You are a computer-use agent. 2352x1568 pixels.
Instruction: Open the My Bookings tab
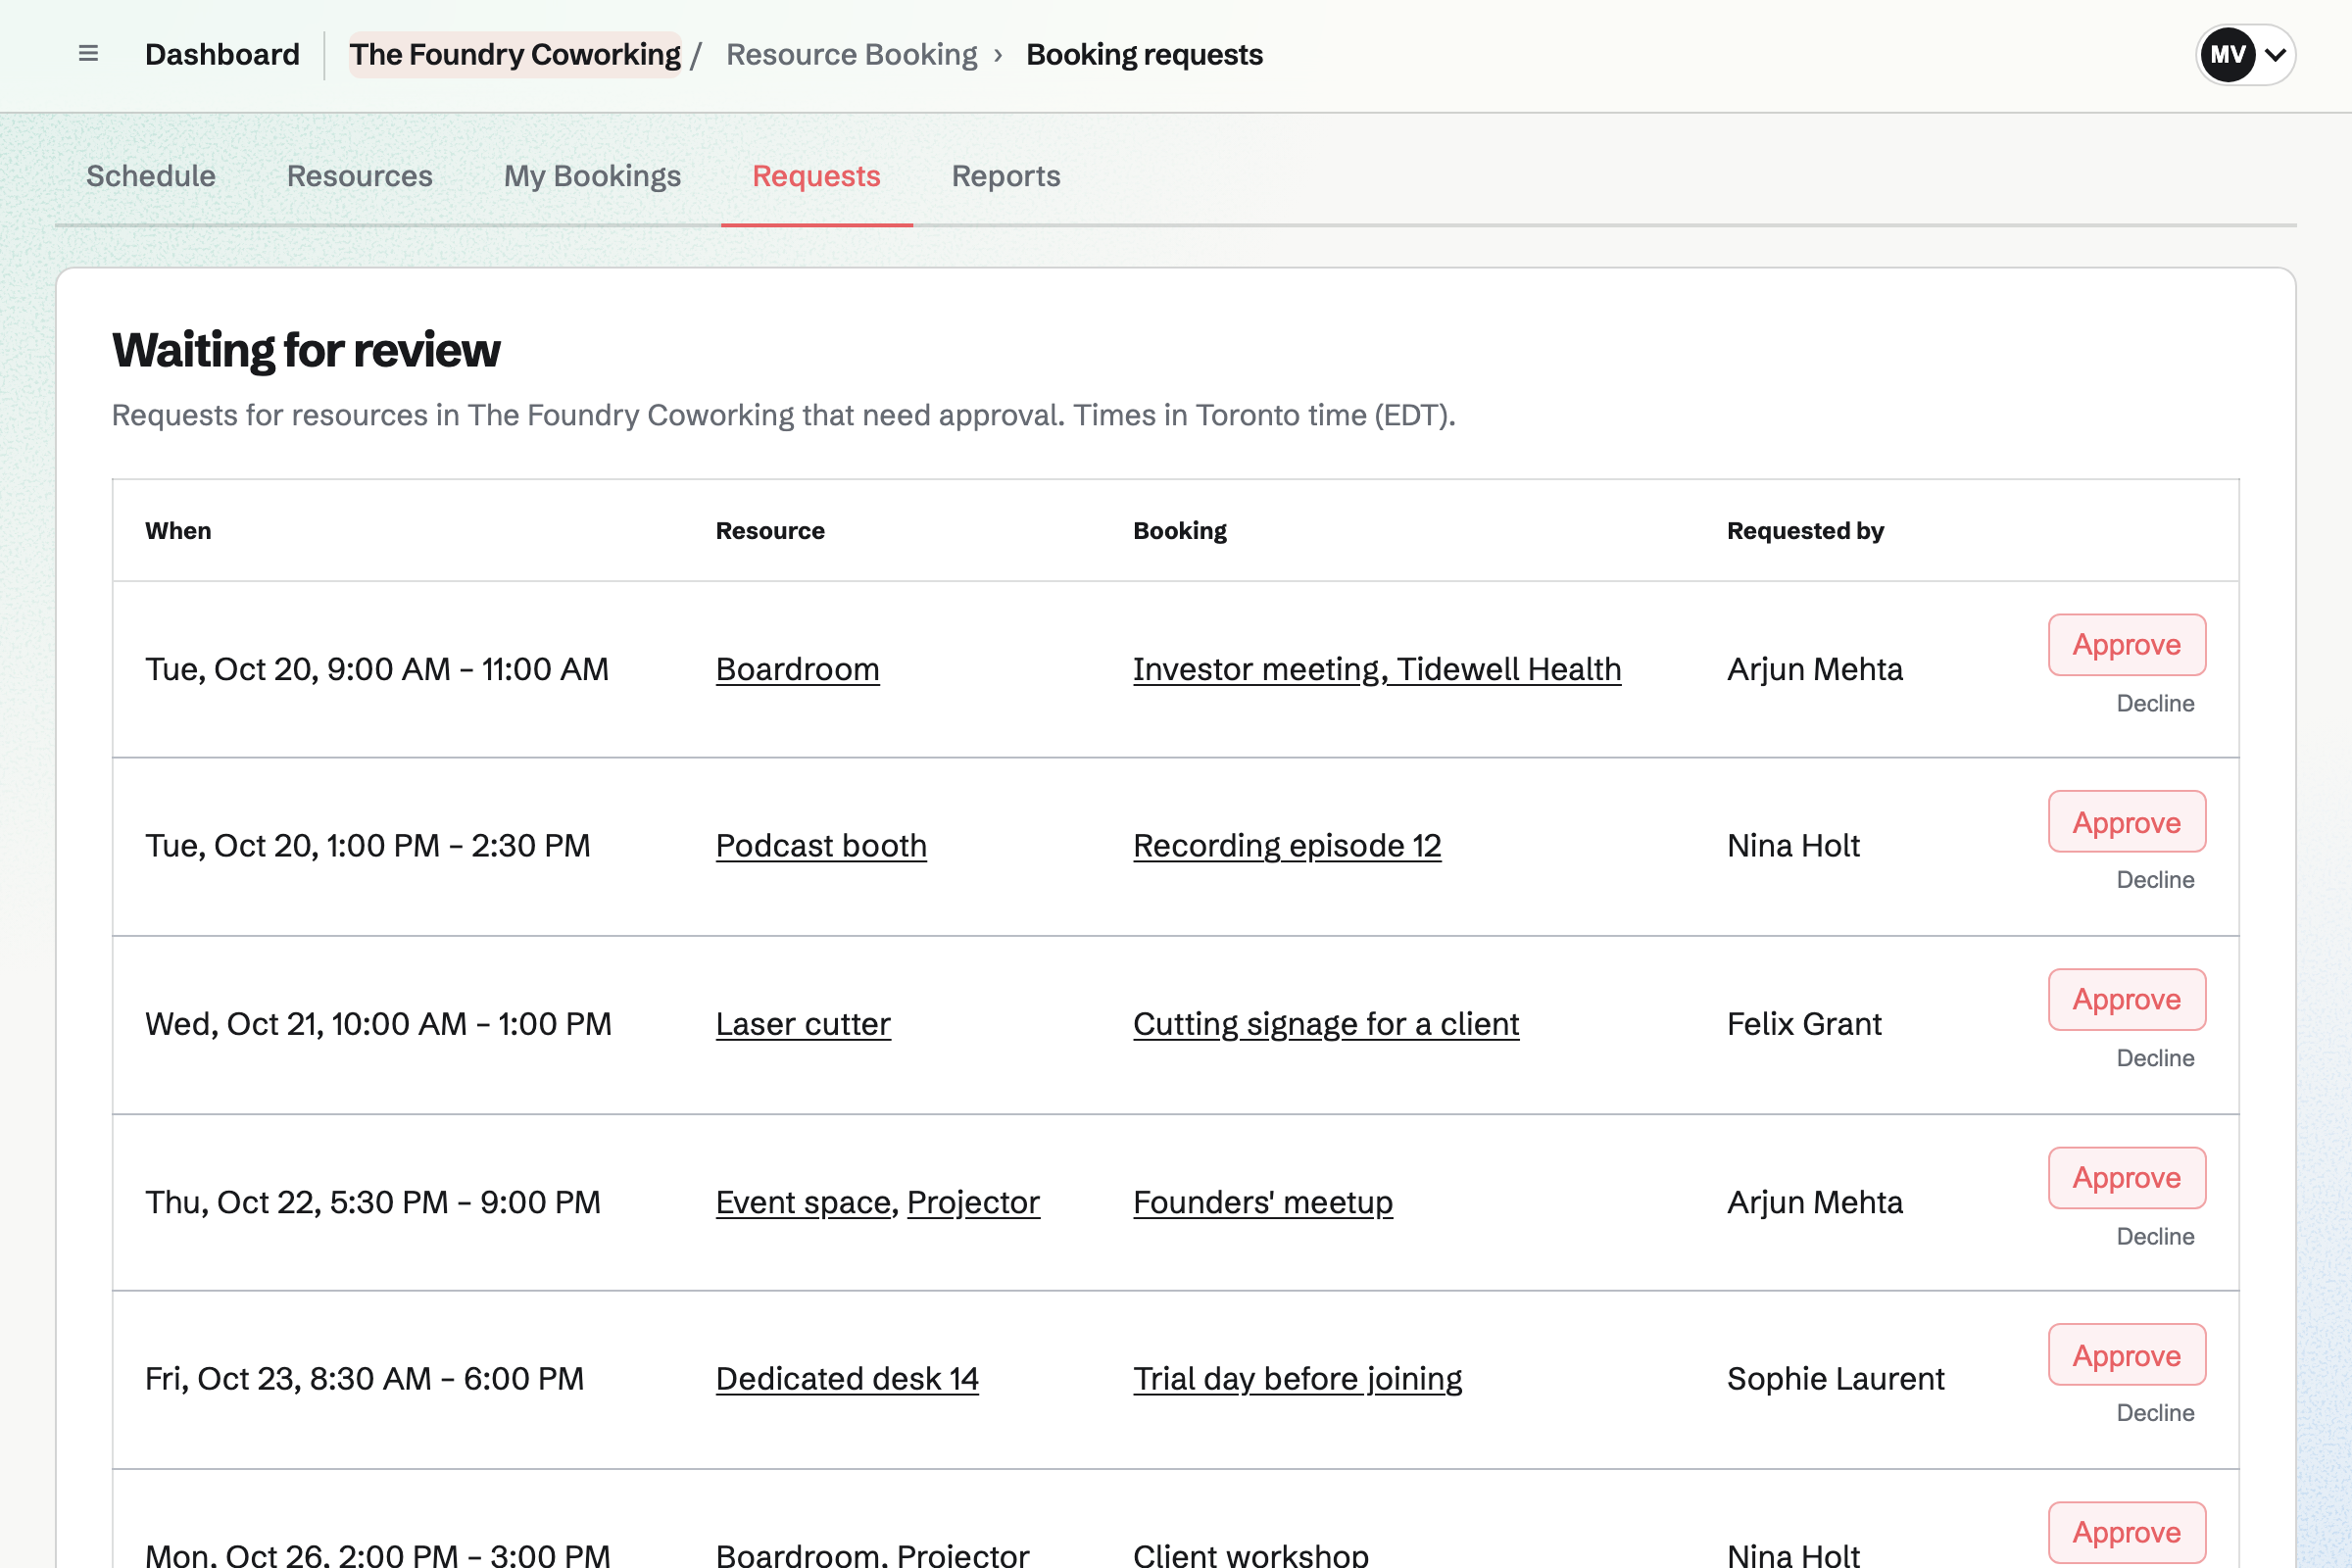click(592, 176)
